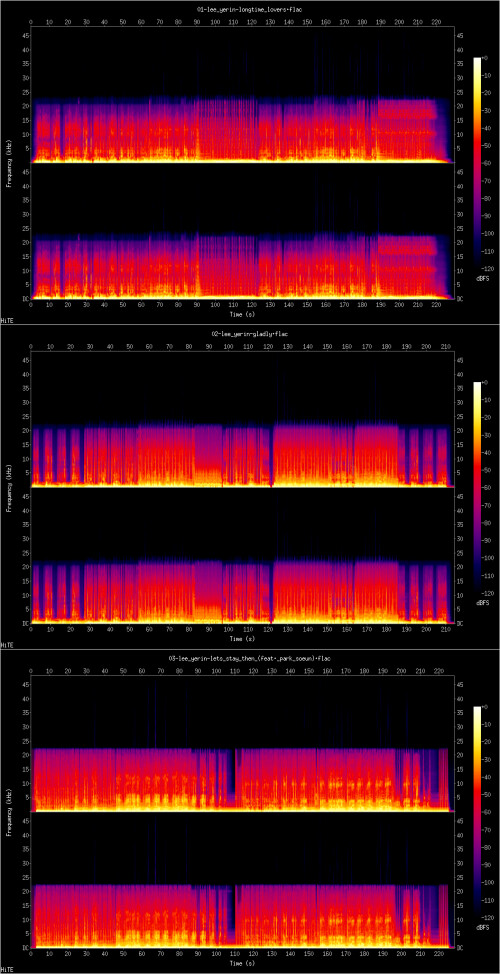Click the 220 tick on longtime_lovers top time axis
The image size is (500, 974).
point(437,20)
